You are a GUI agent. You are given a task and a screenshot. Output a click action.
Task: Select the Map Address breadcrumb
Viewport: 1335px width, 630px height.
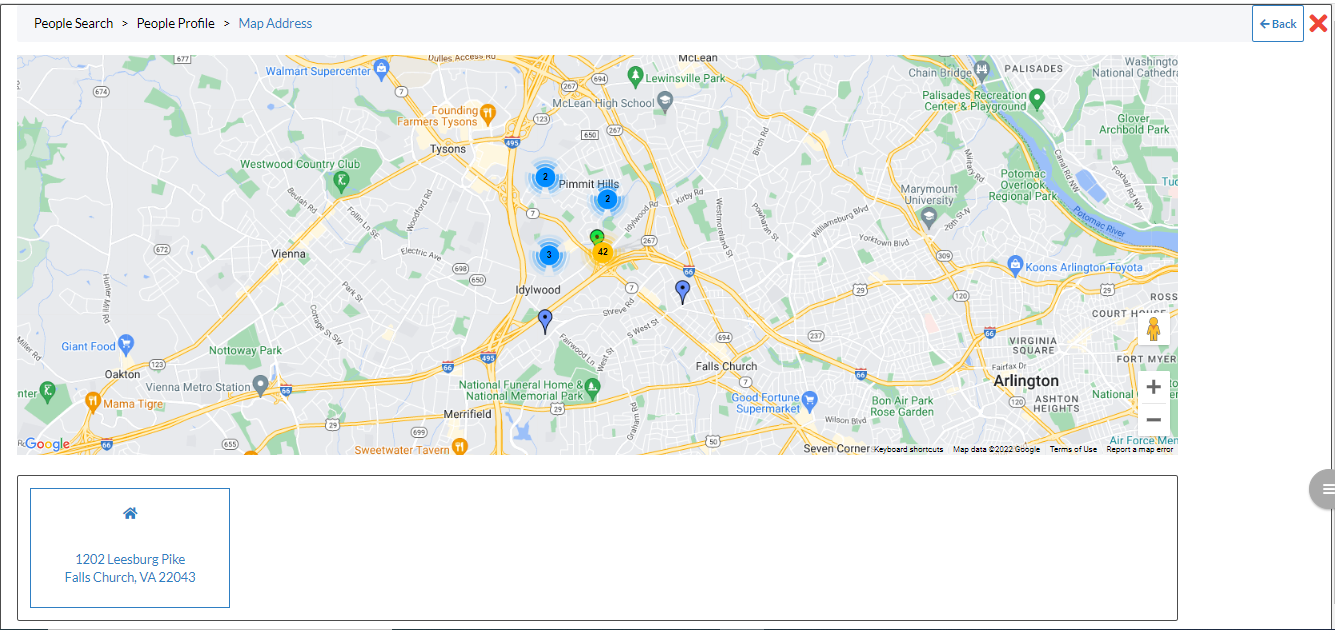click(275, 23)
